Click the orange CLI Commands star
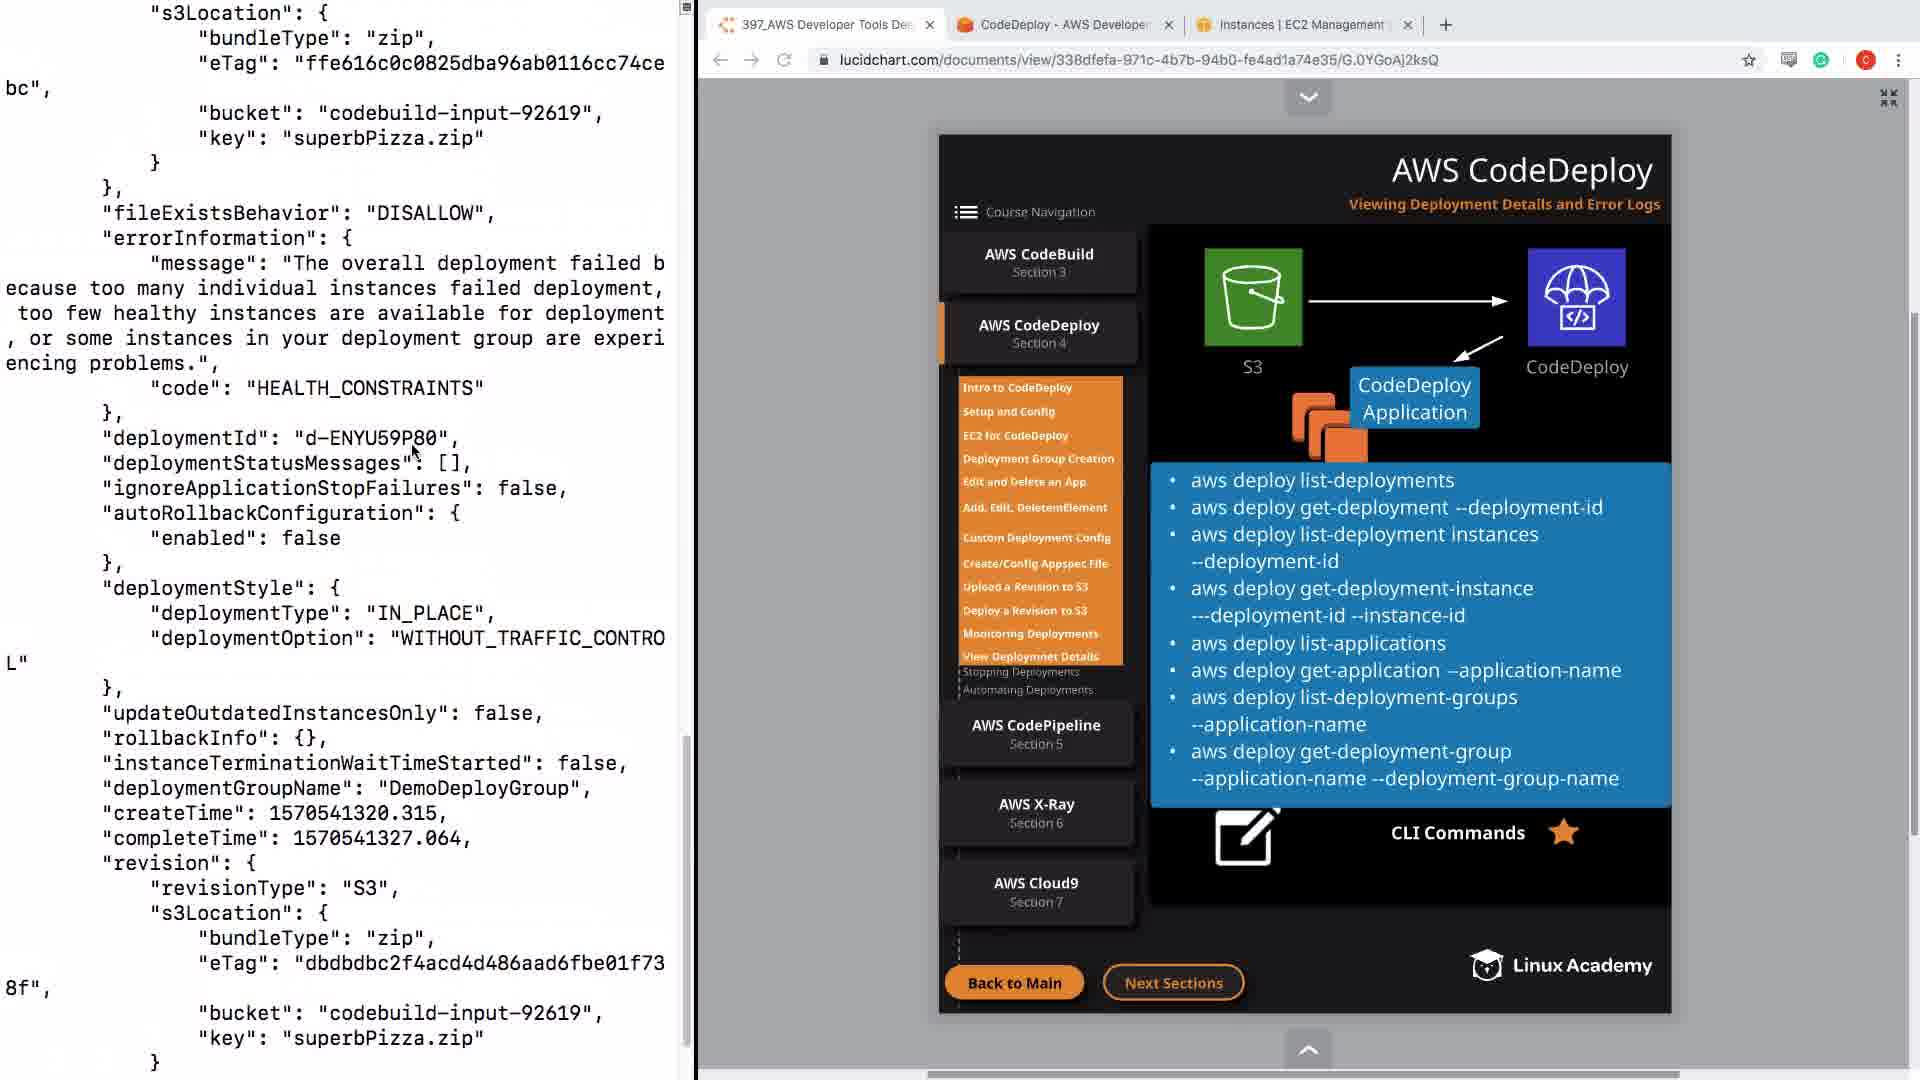 tap(1563, 832)
